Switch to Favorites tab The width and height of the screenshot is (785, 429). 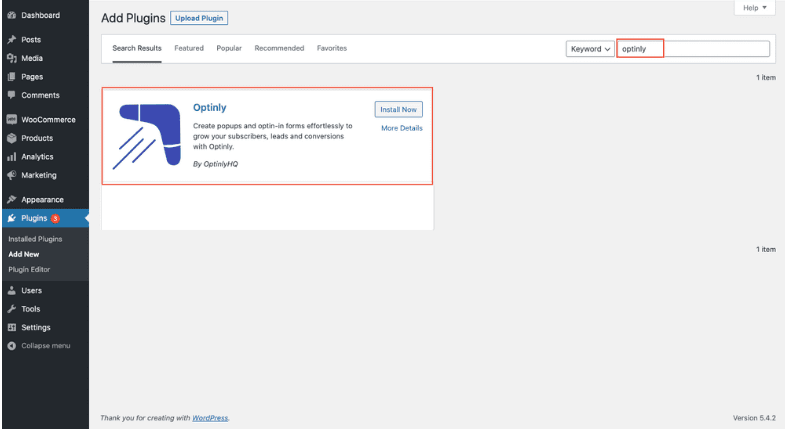pos(331,48)
